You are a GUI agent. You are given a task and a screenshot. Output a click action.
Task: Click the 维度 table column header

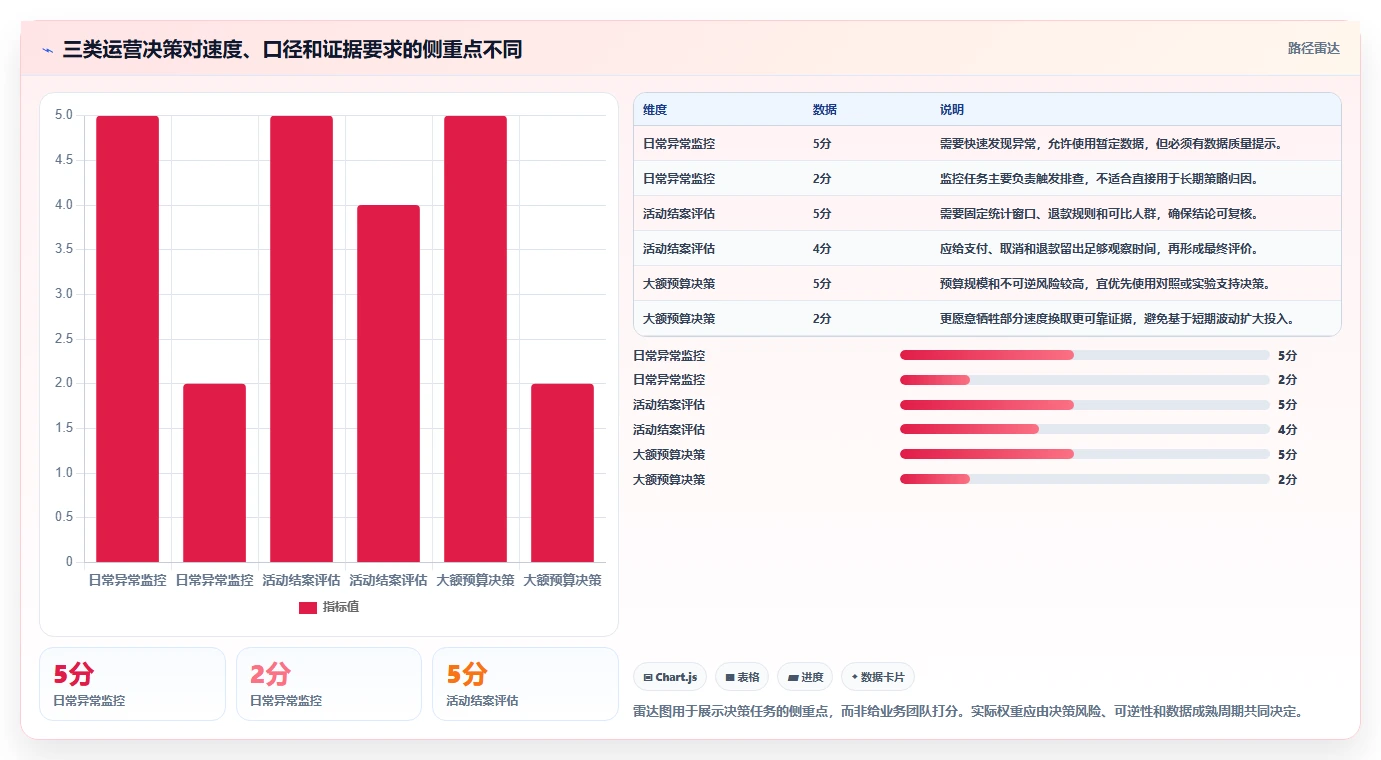pos(655,110)
